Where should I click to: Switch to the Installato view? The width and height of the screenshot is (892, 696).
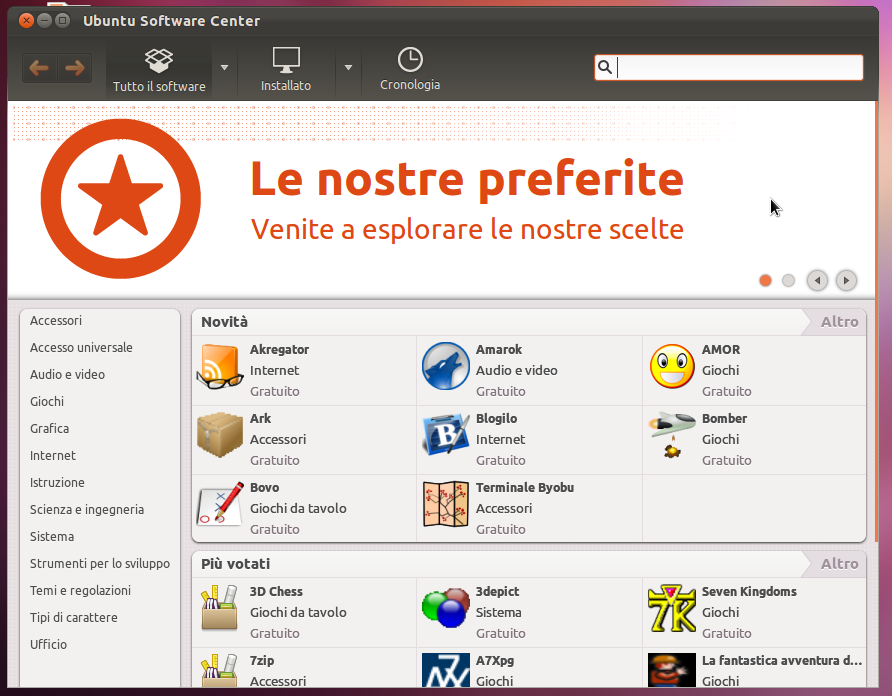pyautogui.click(x=286, y=69)
